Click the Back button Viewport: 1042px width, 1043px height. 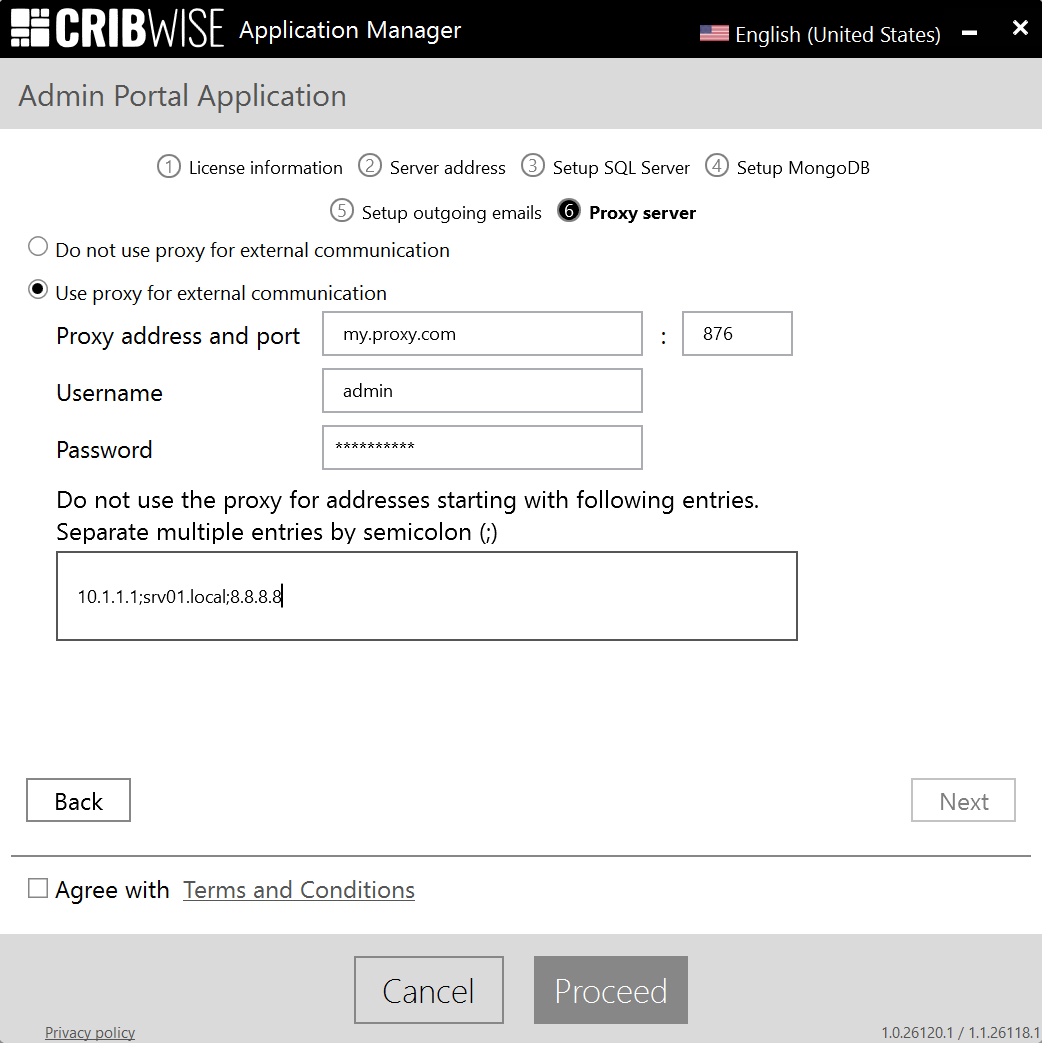[x=79, y=800]
